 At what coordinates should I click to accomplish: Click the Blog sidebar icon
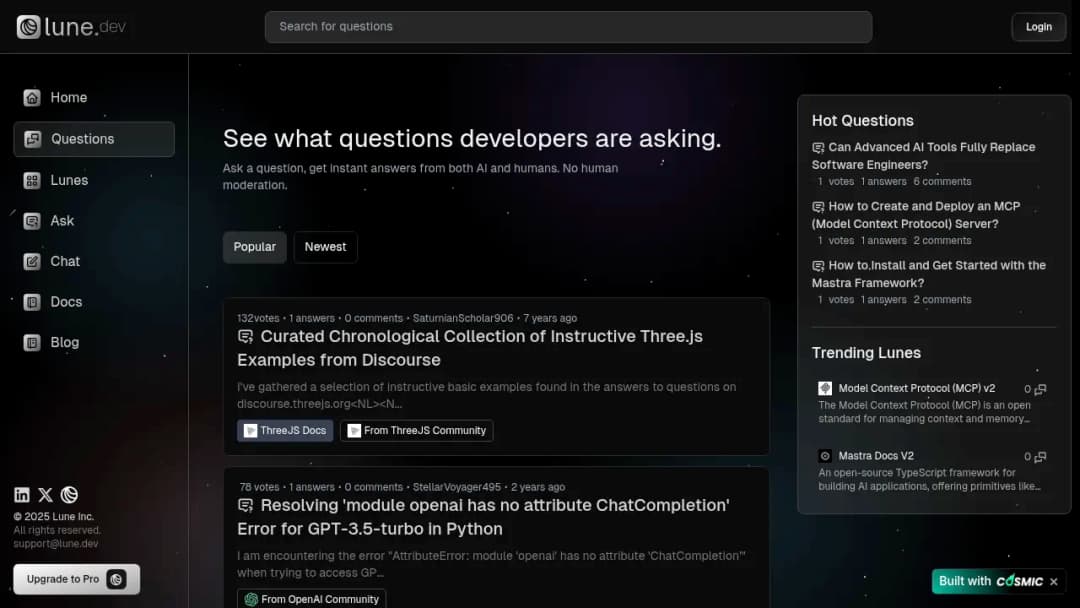tap(32, 343)
